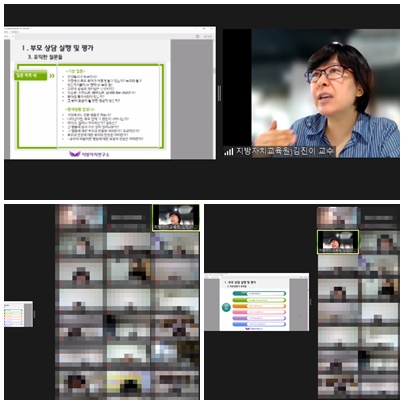
Task: Open the small shared slide at left edge
Action: pyautogui.click(x=18, y=314)
